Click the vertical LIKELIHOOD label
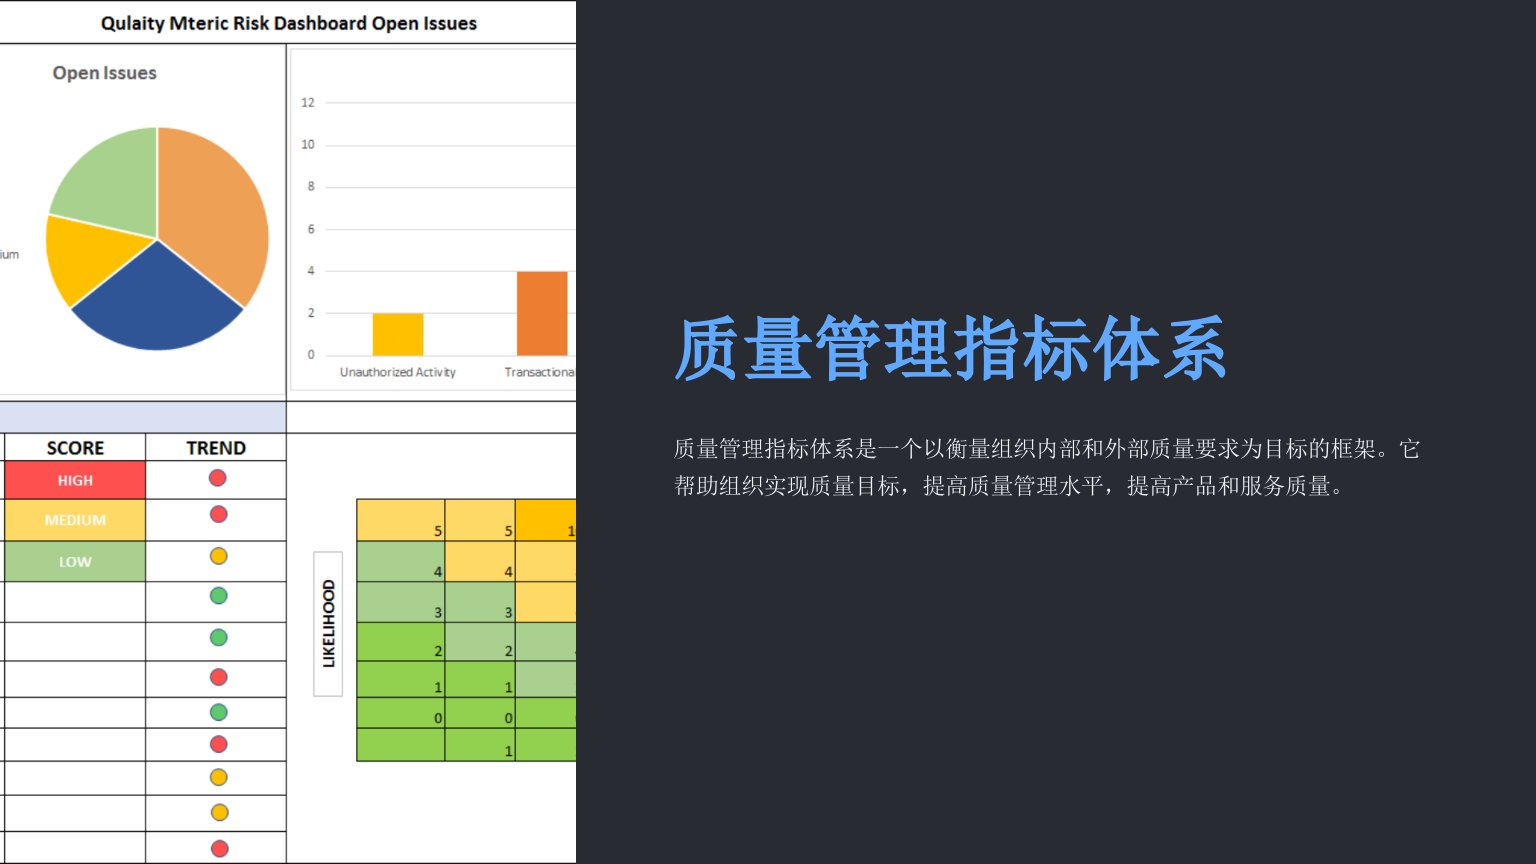This screenshot has height=864, width=1536. coord(328,624)
